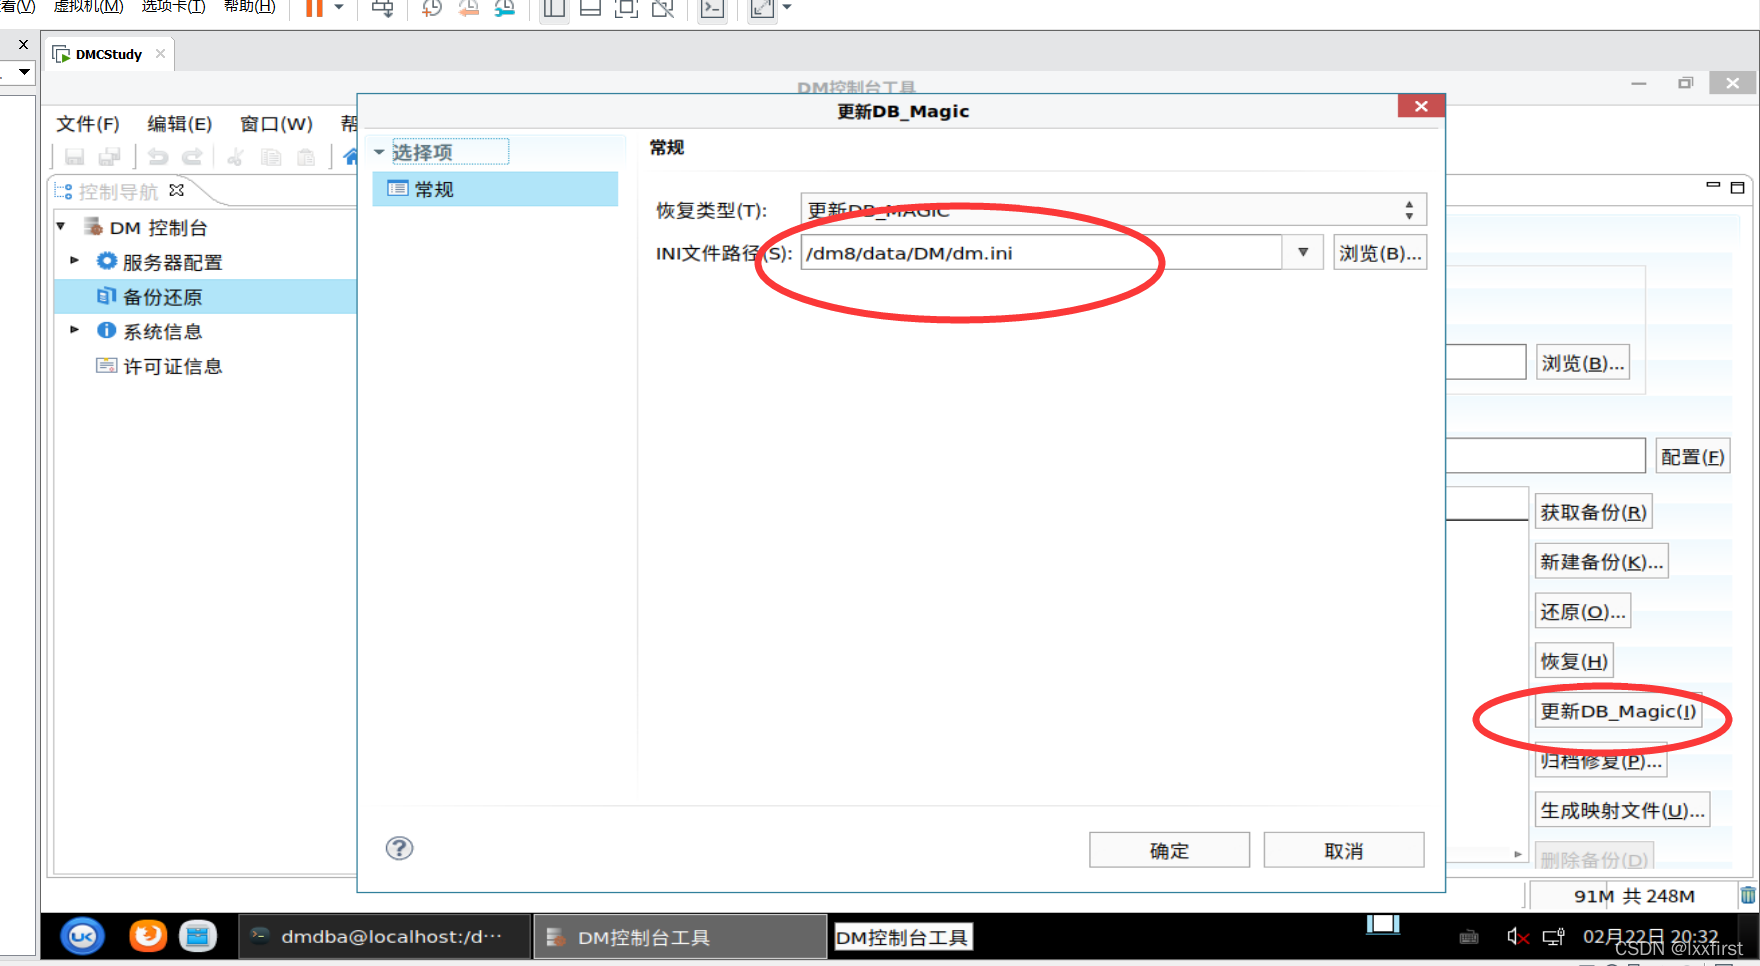This screenshot has width=1760, height=966.
Task: Click 确定 to confirm the dialog
Action: pyautogui.click(x=1169, y=850)
